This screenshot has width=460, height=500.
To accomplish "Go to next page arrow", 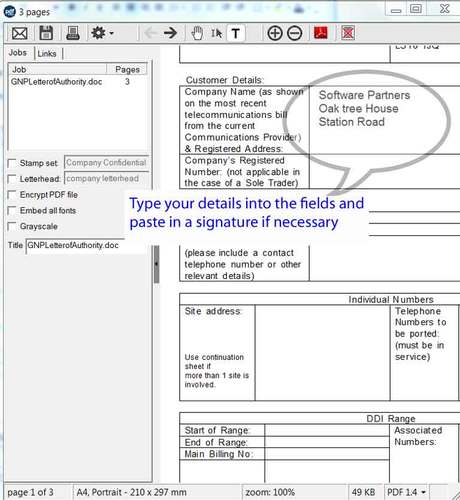I will 170,33.
